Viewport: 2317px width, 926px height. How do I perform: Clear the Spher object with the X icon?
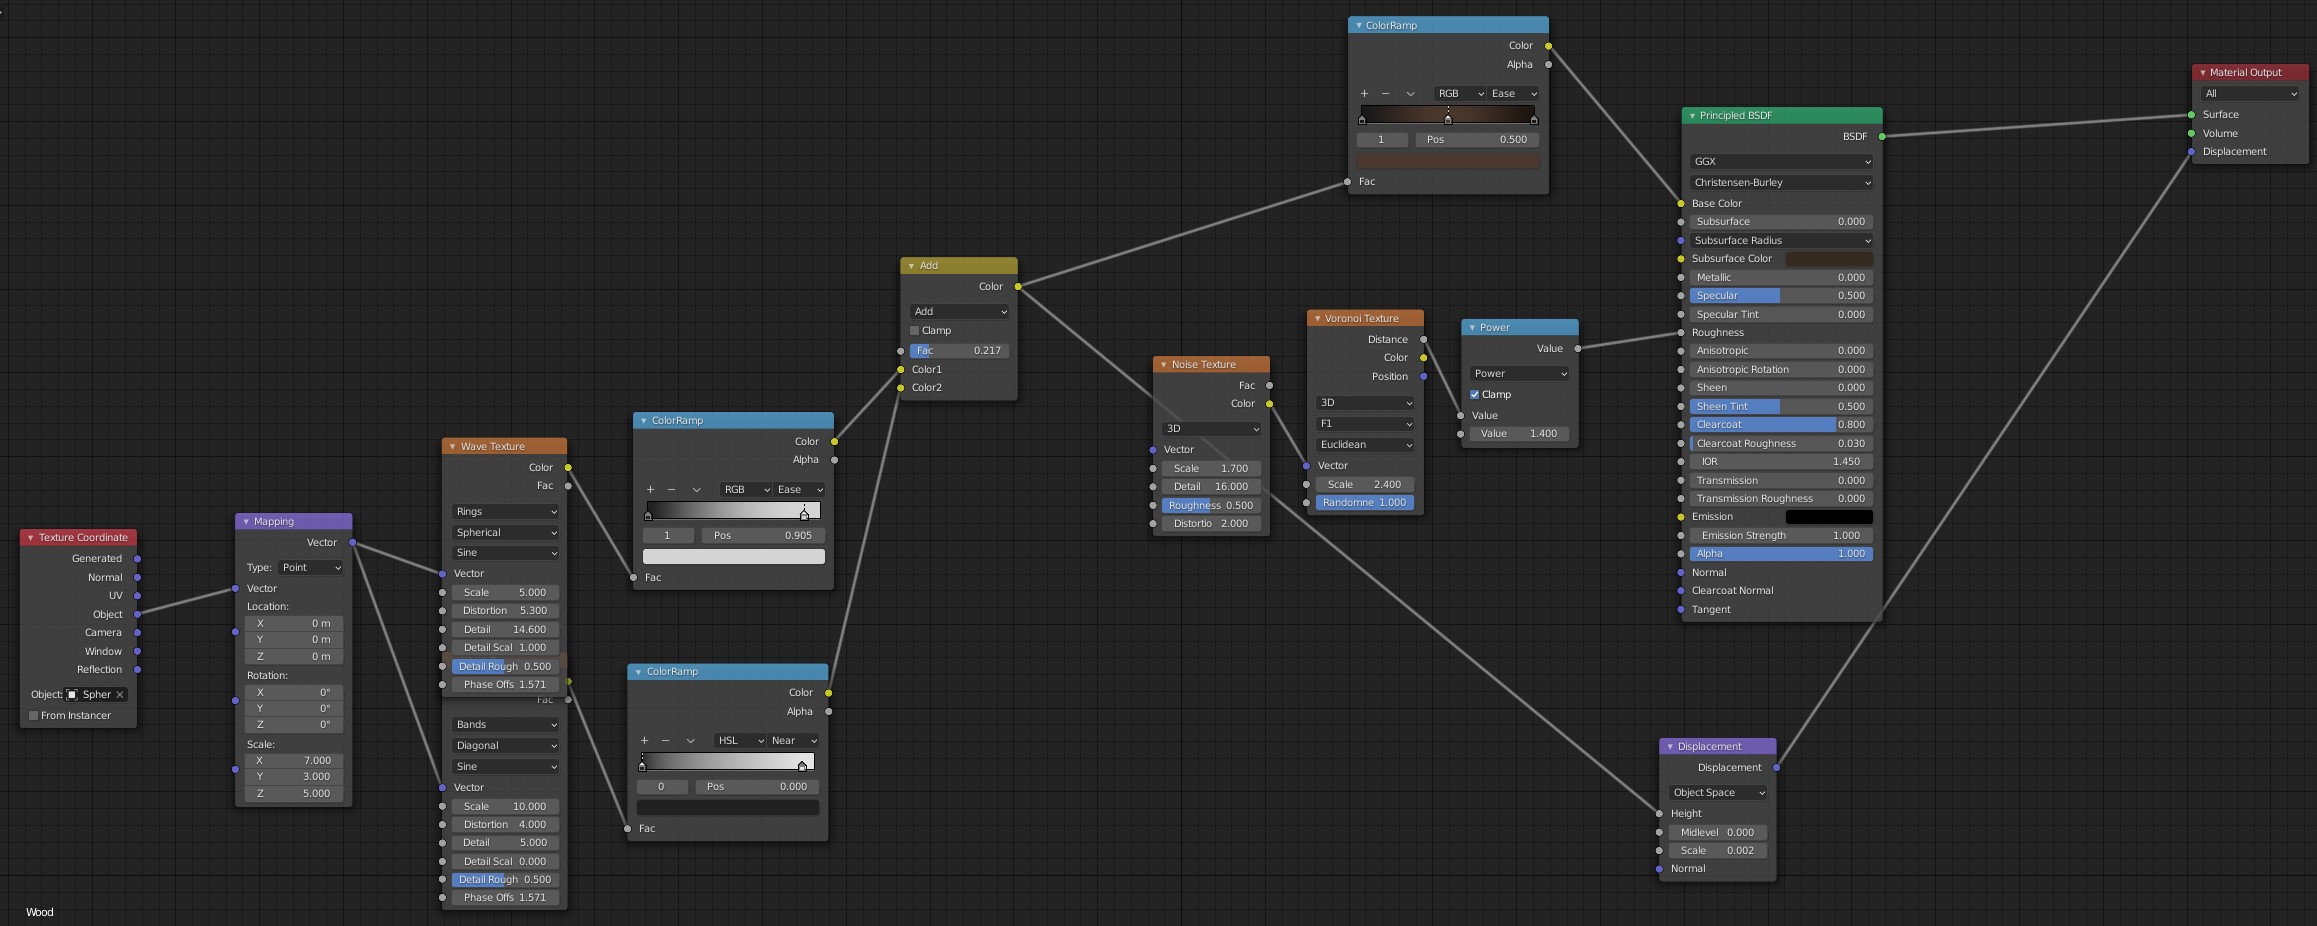click(x=120, y=694)
